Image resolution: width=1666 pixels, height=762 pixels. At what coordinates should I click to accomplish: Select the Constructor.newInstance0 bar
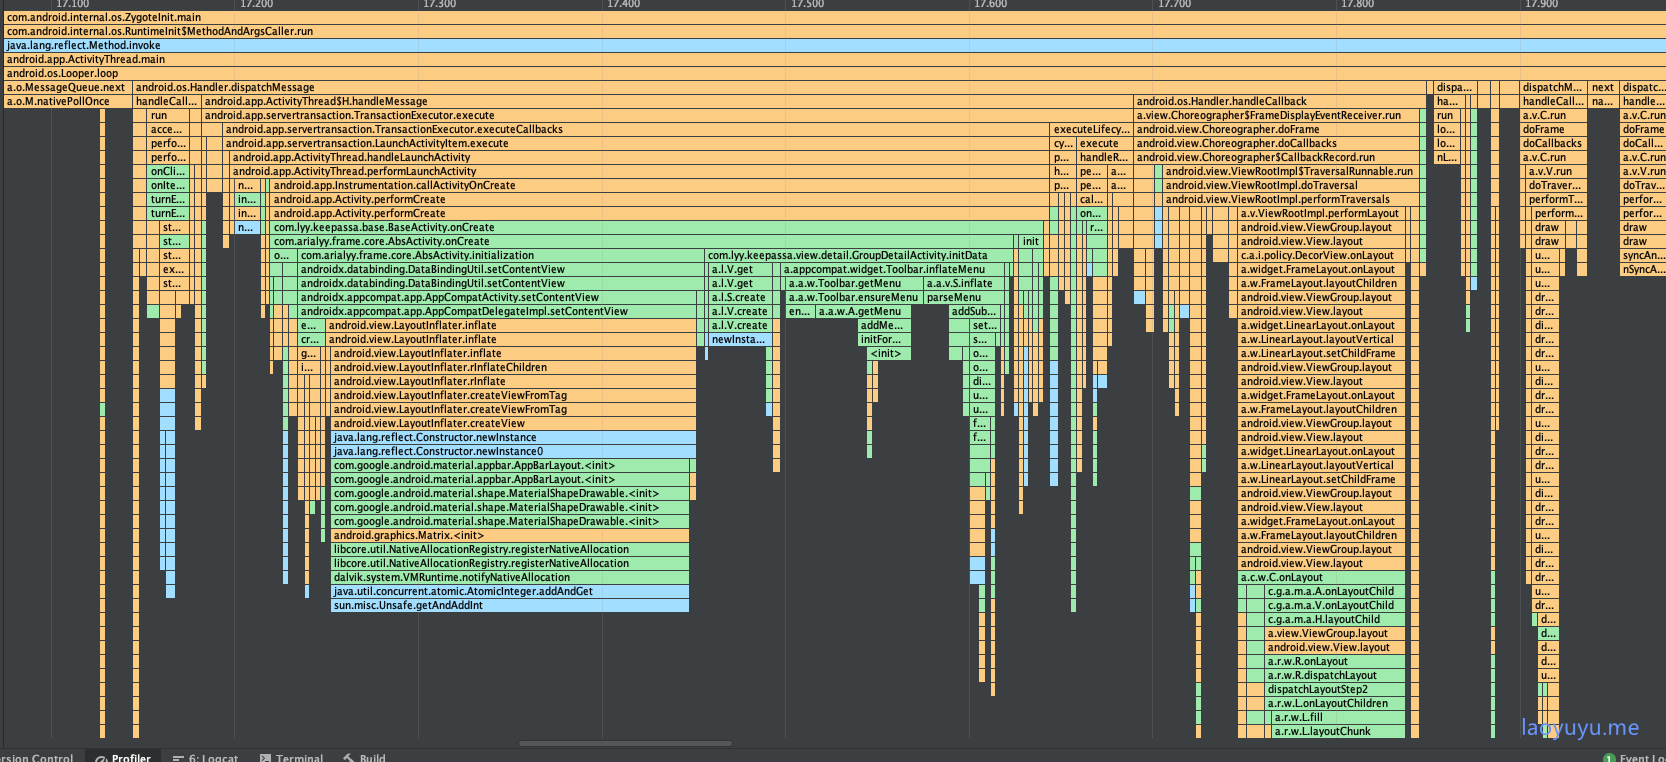point(514,451)
